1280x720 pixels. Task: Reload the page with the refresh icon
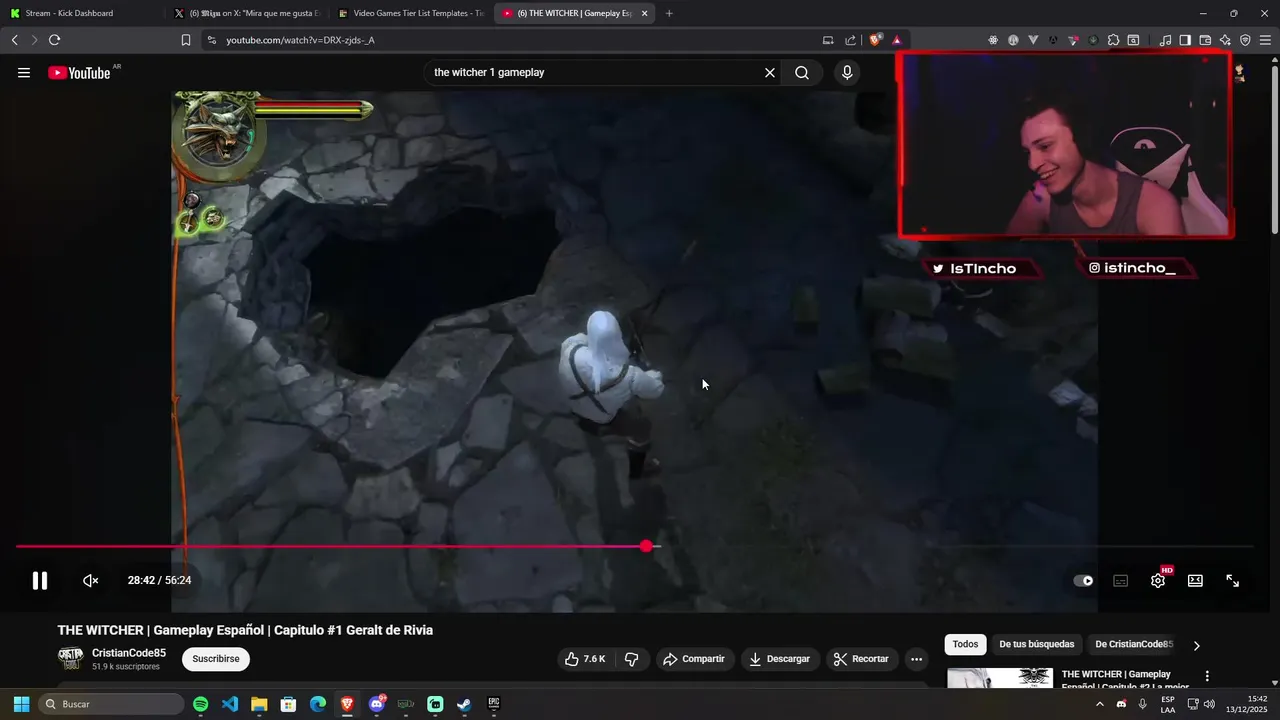[54, 40]
